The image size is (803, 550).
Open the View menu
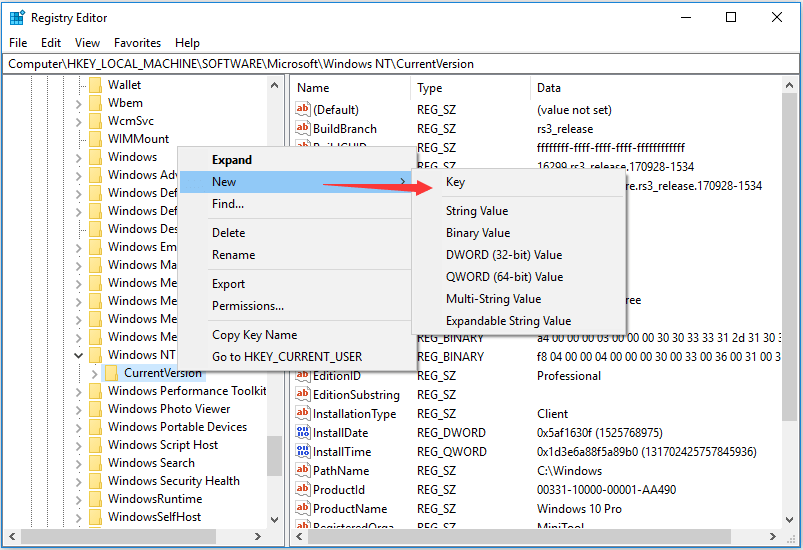87,43
